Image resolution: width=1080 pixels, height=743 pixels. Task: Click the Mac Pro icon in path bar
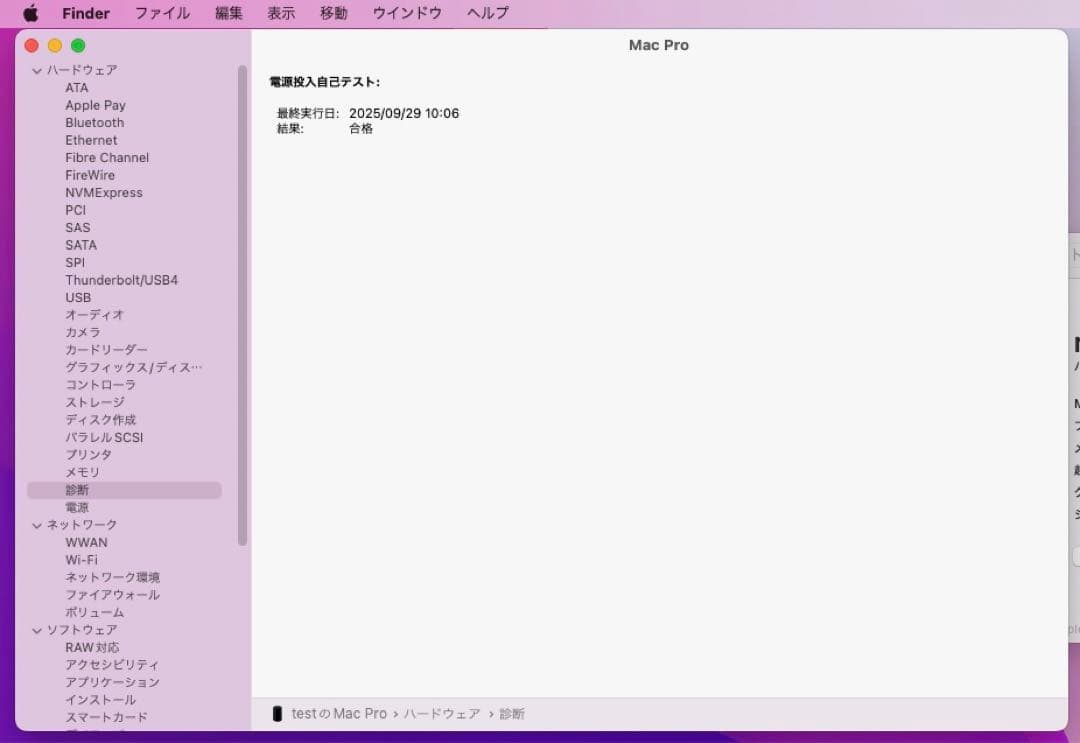click(277, 713)
